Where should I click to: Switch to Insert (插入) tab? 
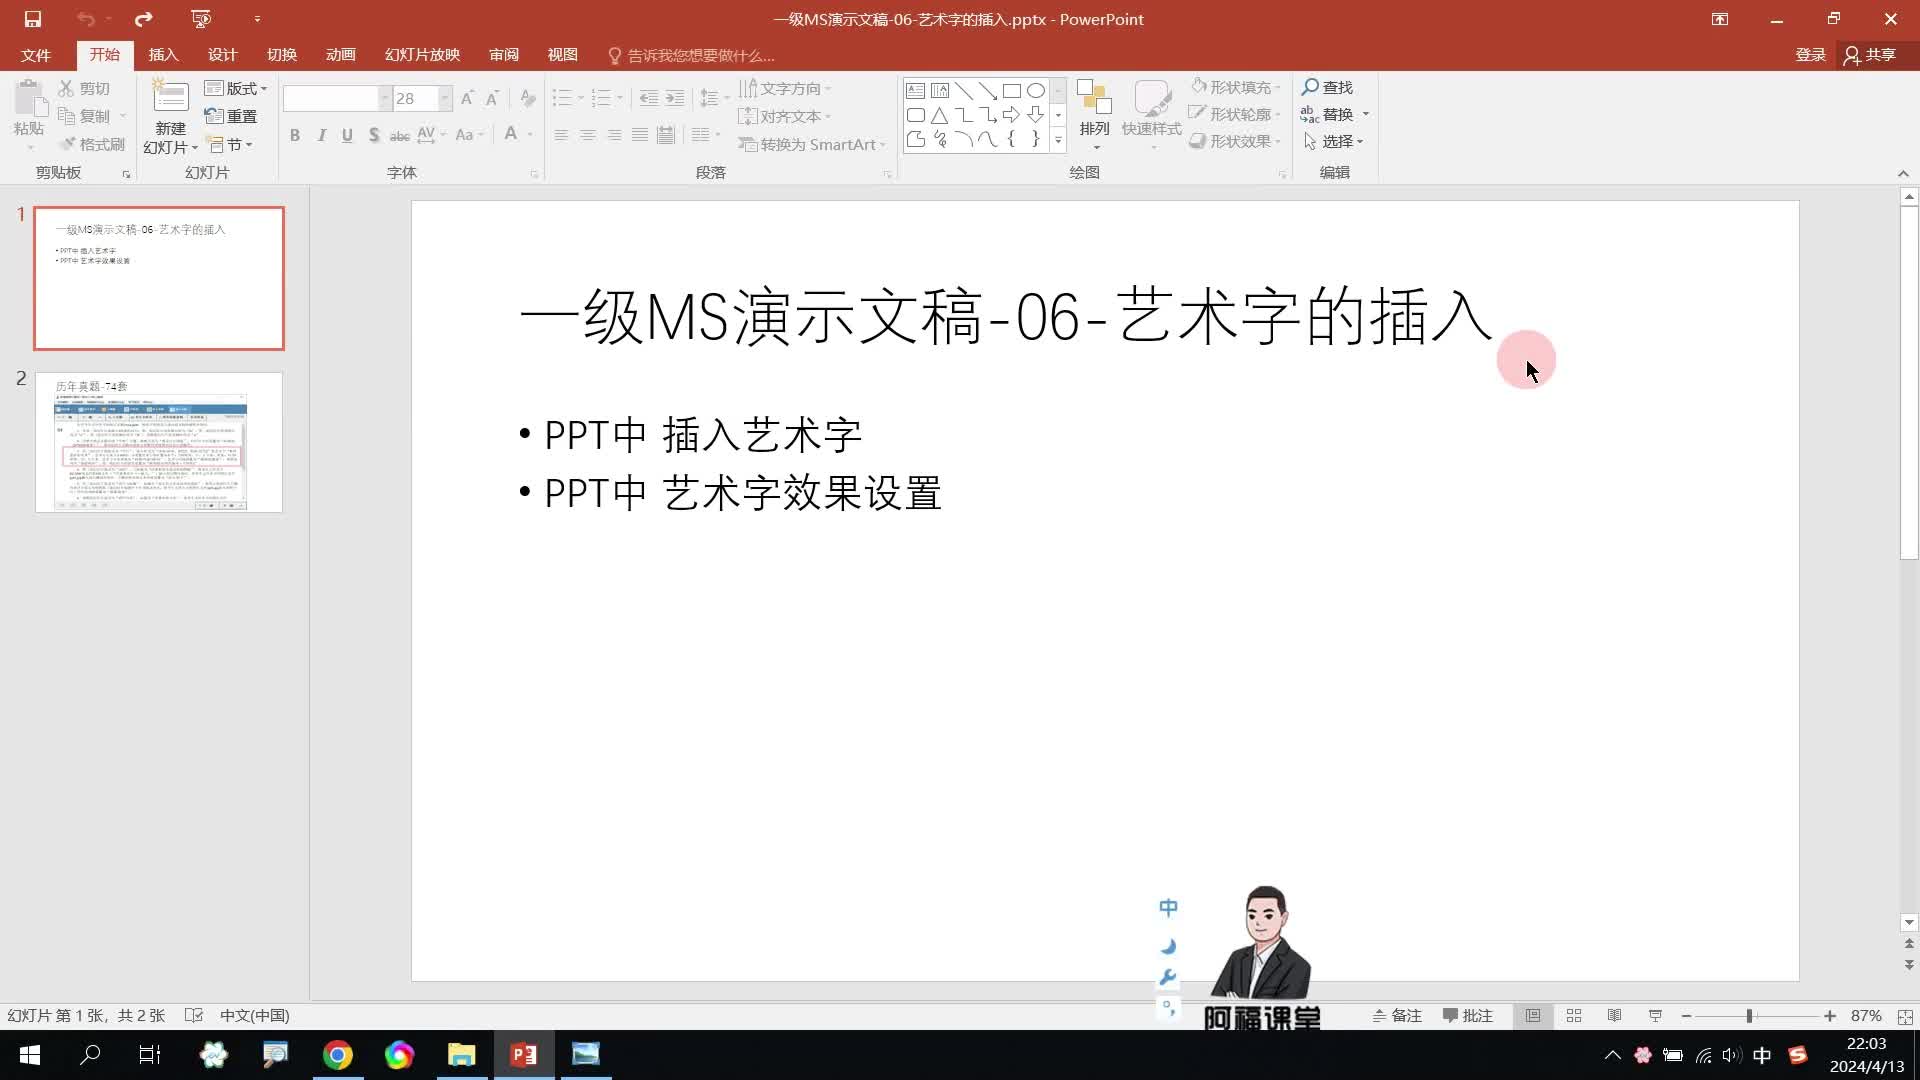coord(163,55)
